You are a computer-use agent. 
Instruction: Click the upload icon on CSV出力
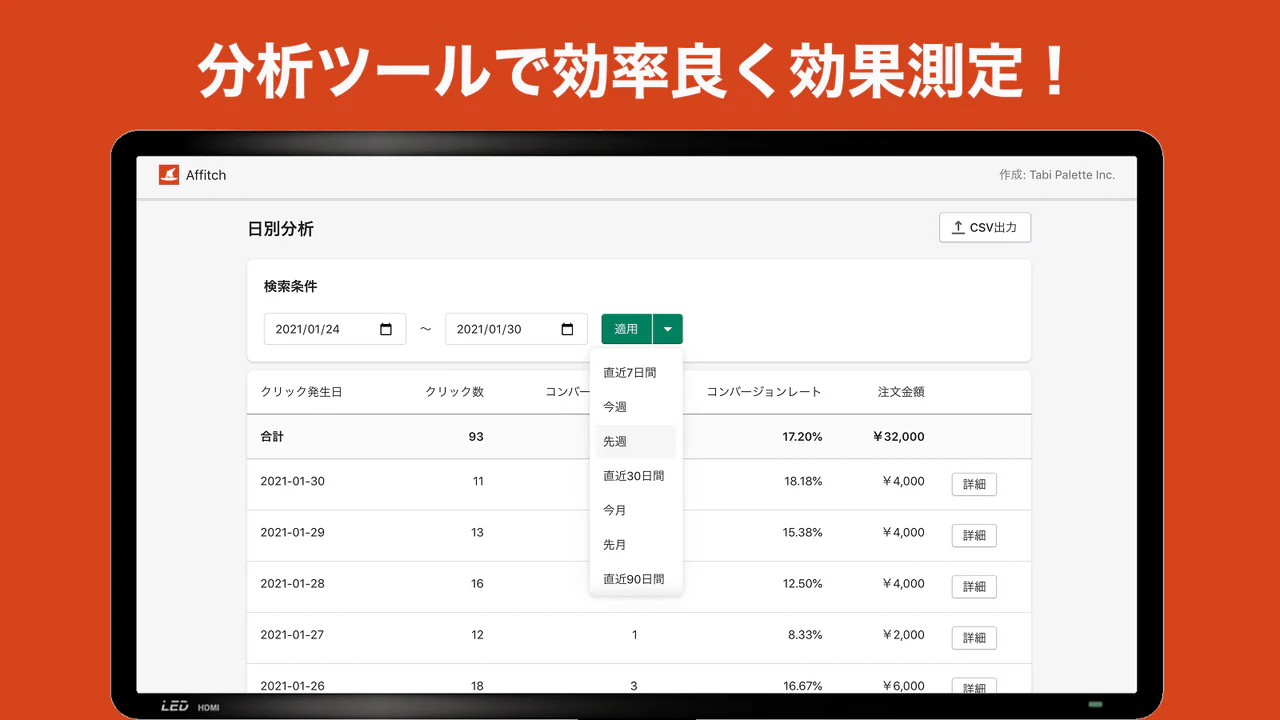tap(958, 228)
